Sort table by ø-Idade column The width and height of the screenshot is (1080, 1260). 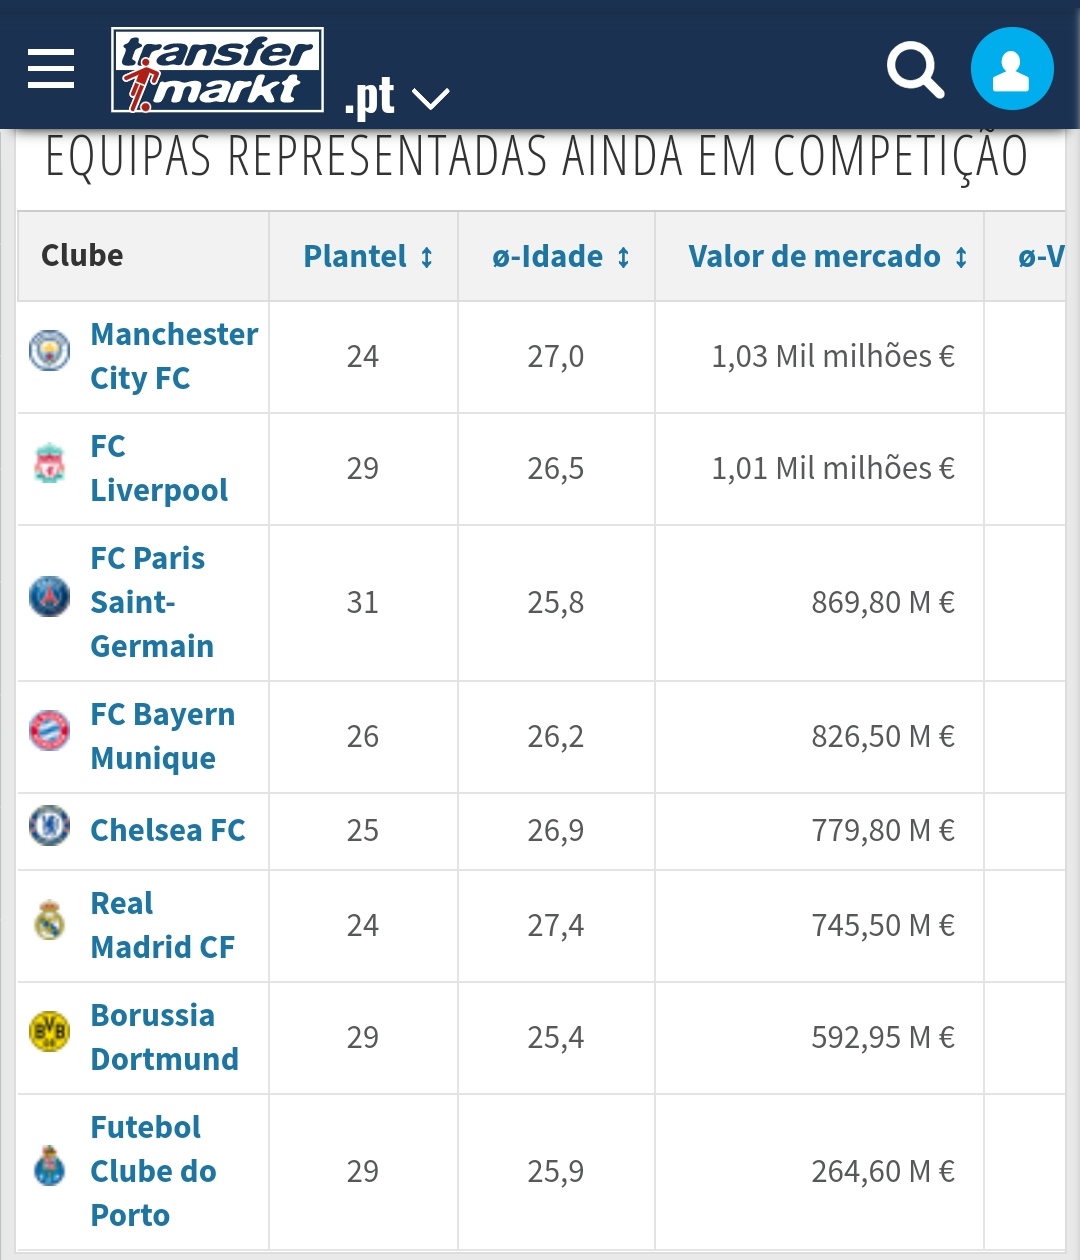pos(561,257)
